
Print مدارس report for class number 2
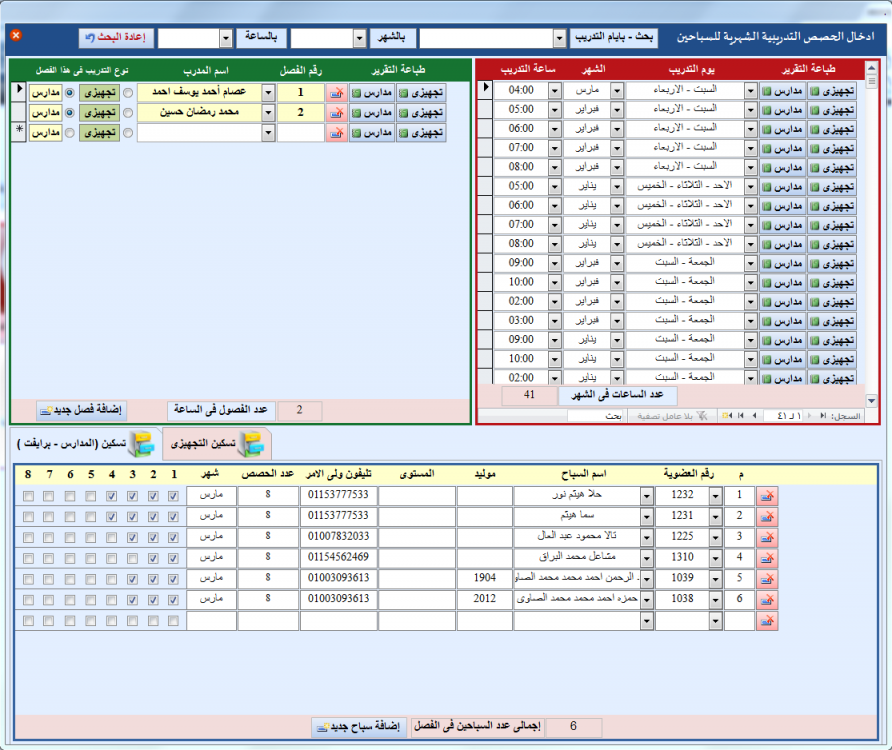(372, 113)
